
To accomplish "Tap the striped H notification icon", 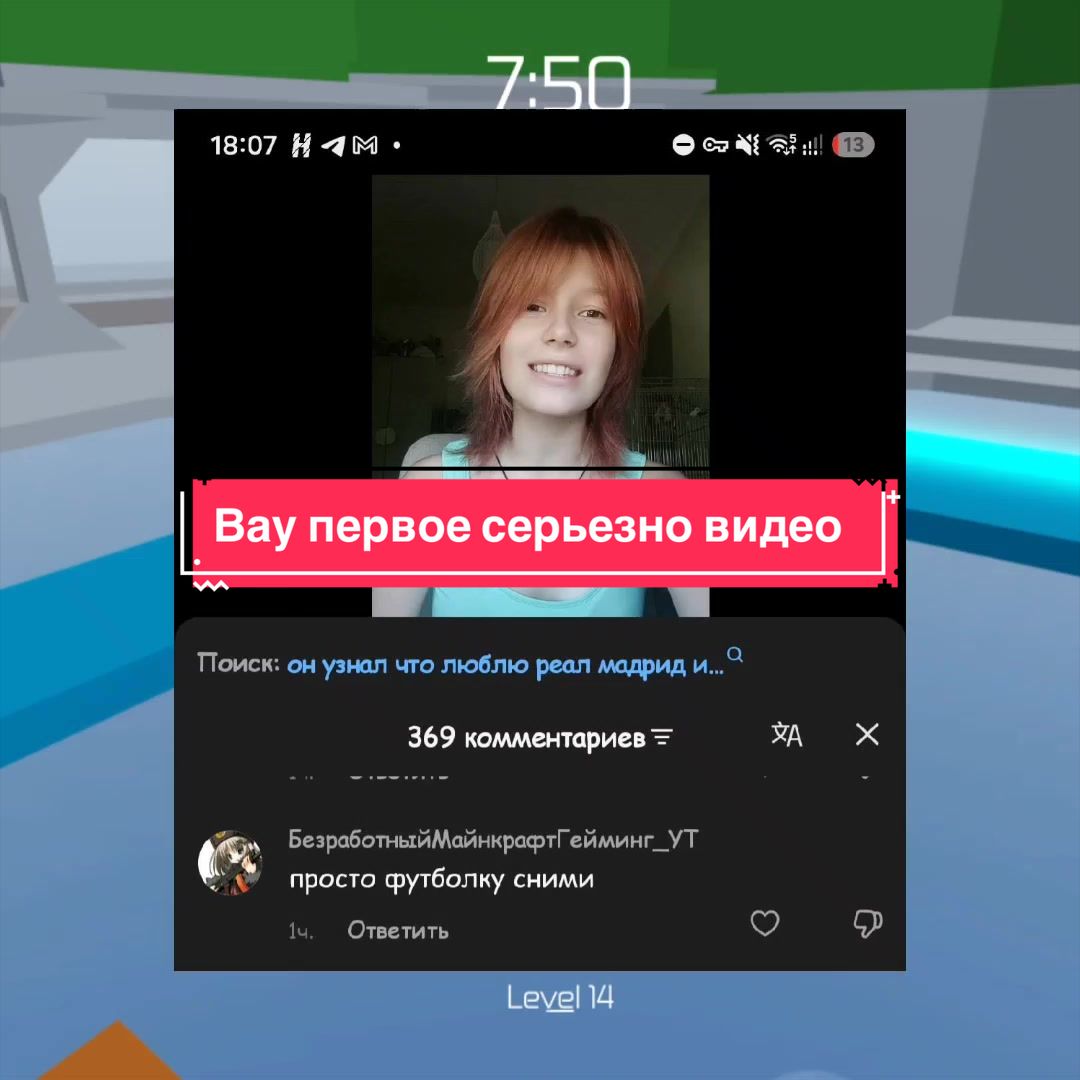I will 301,145.
